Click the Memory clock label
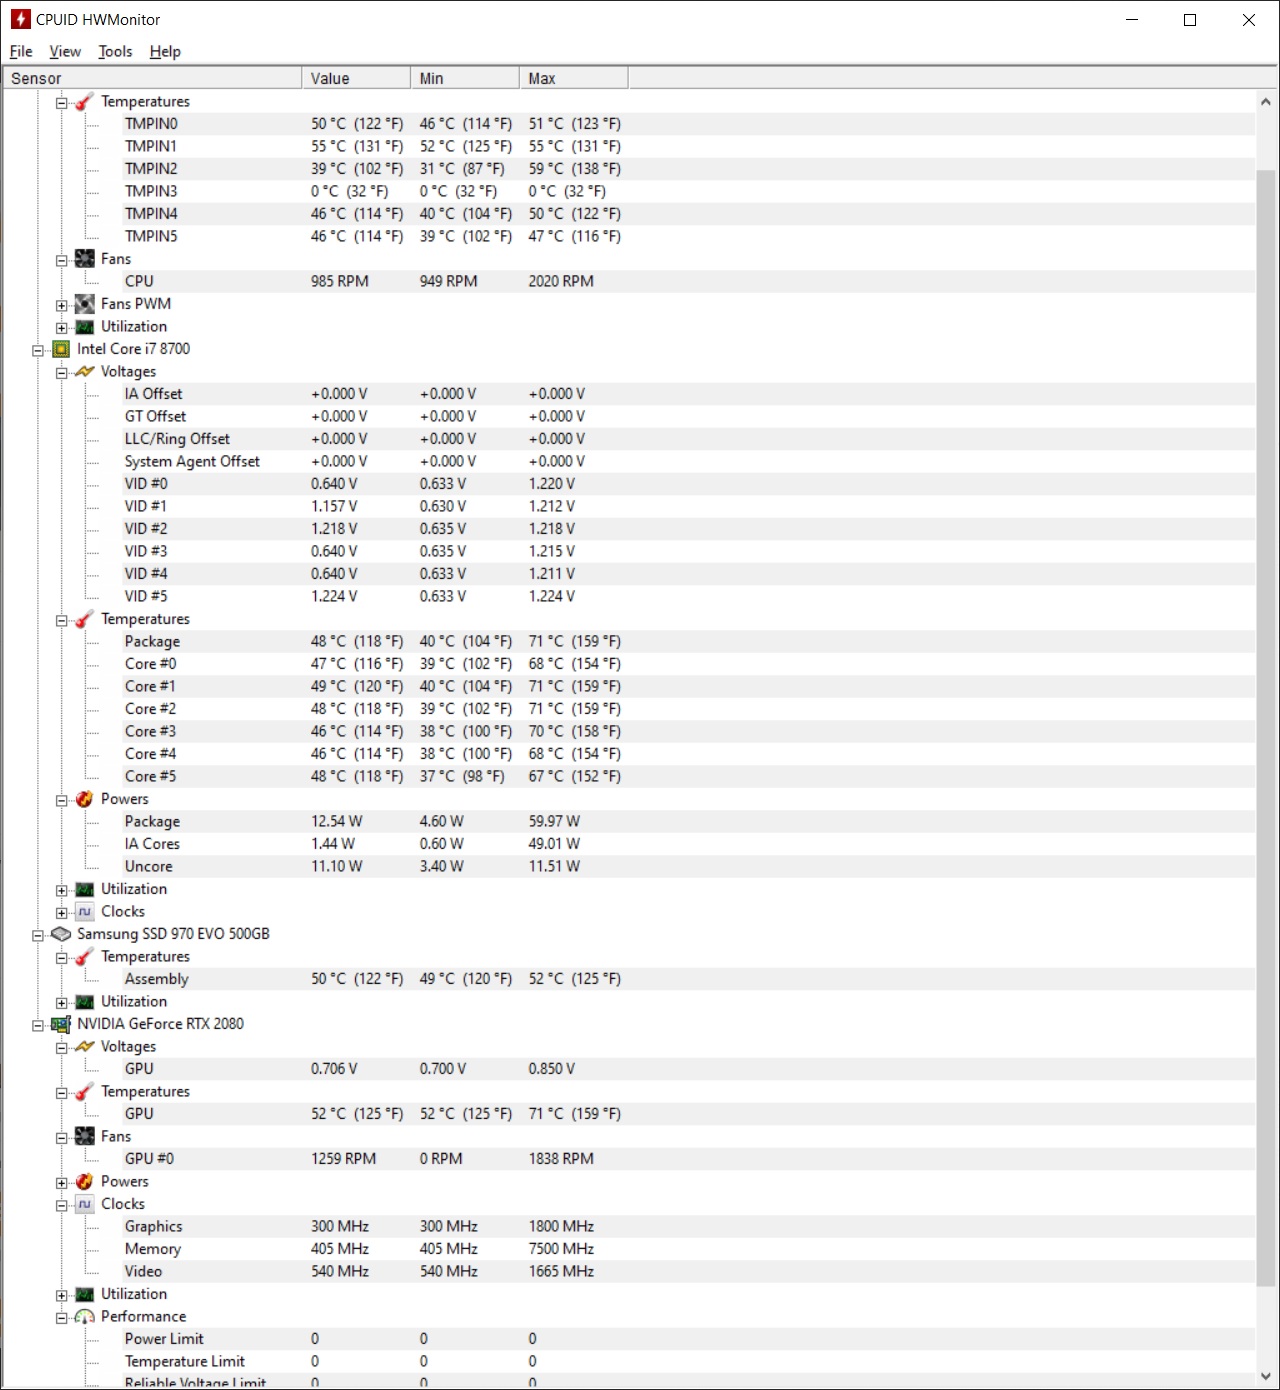The image size is (1280, 1390). click(153, 1249)
